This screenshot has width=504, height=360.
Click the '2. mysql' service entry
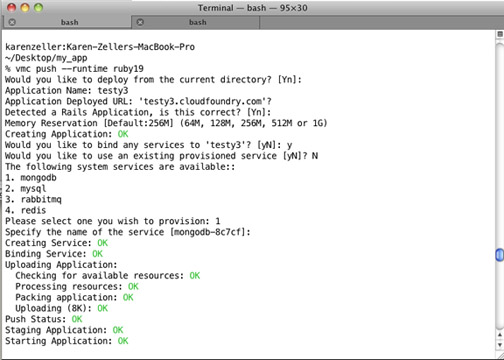25,189
